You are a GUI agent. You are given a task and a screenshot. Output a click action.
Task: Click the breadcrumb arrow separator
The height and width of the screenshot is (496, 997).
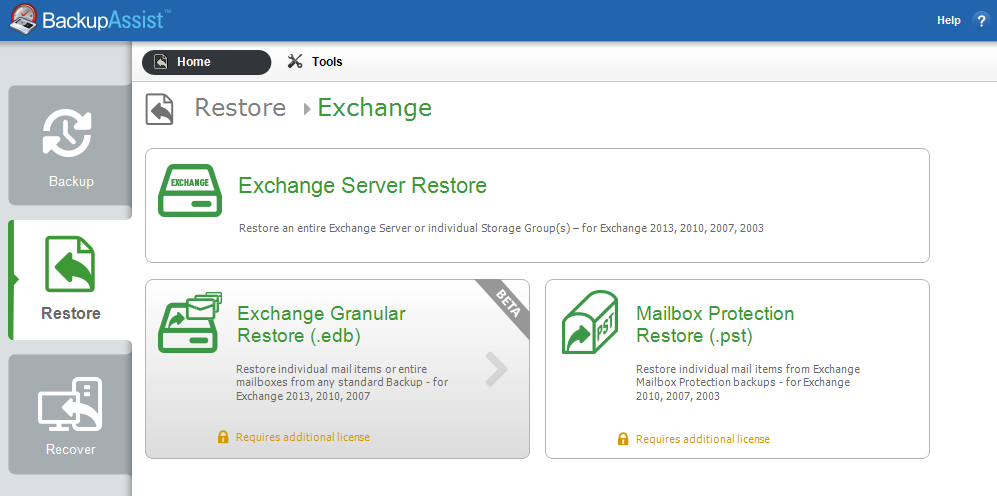(x=307, y=109)
